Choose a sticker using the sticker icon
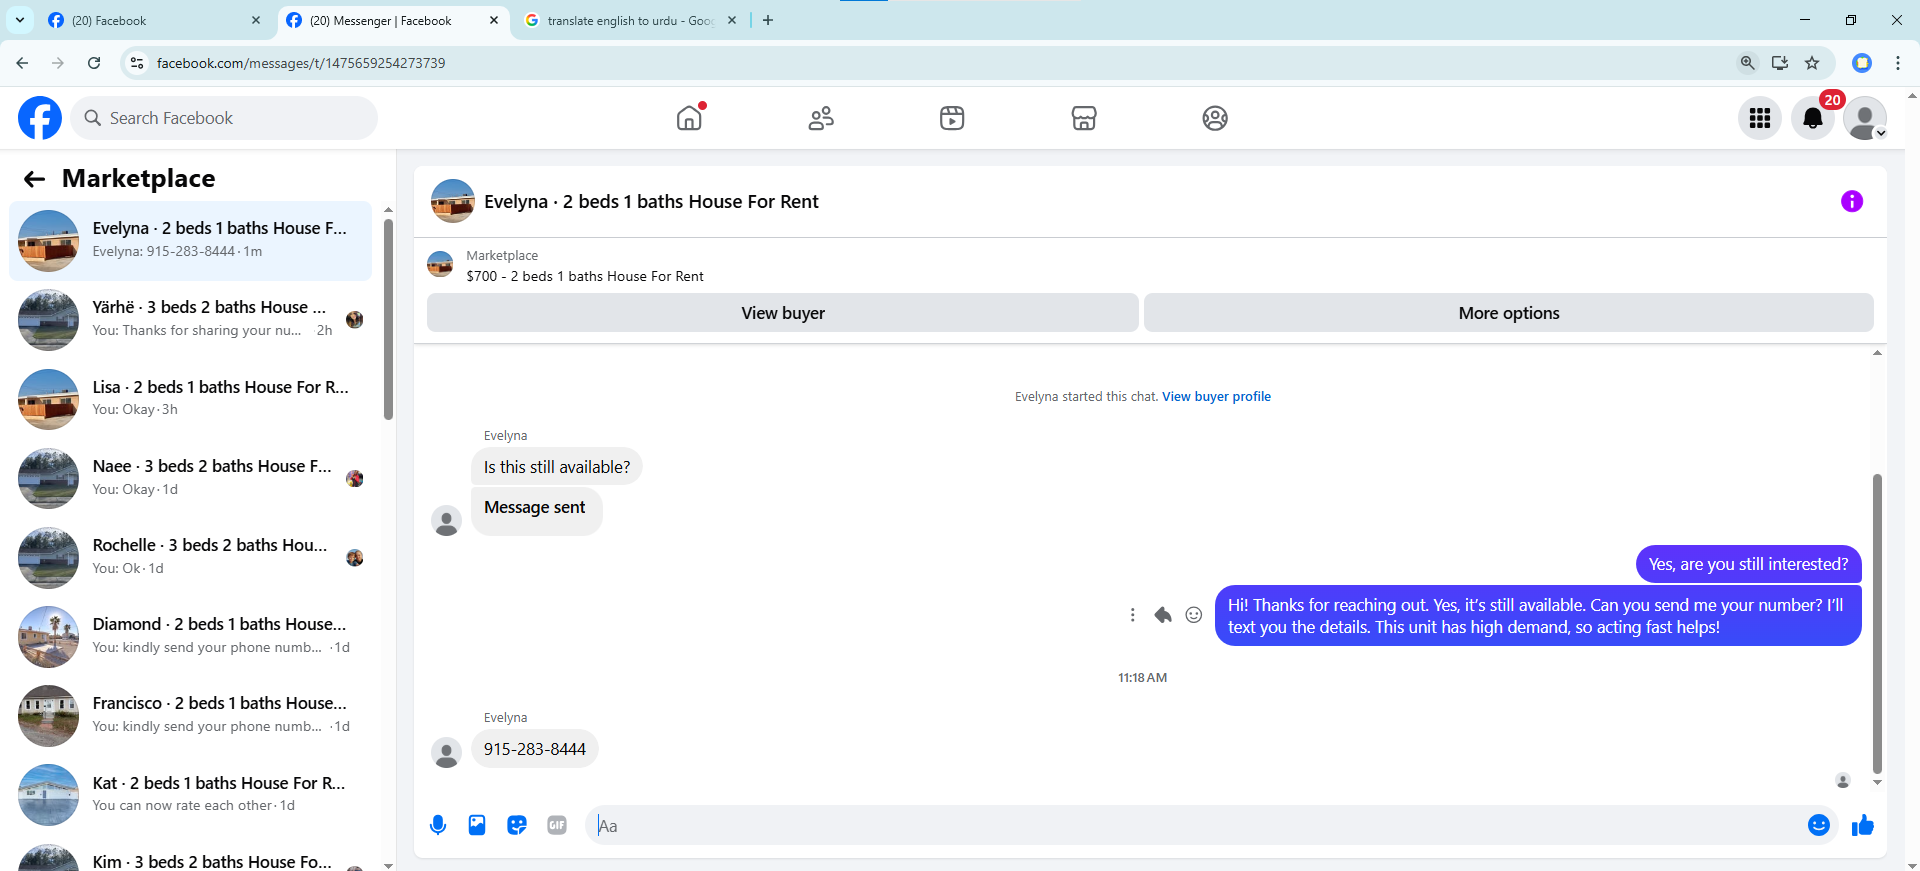 tap(517, 825)
